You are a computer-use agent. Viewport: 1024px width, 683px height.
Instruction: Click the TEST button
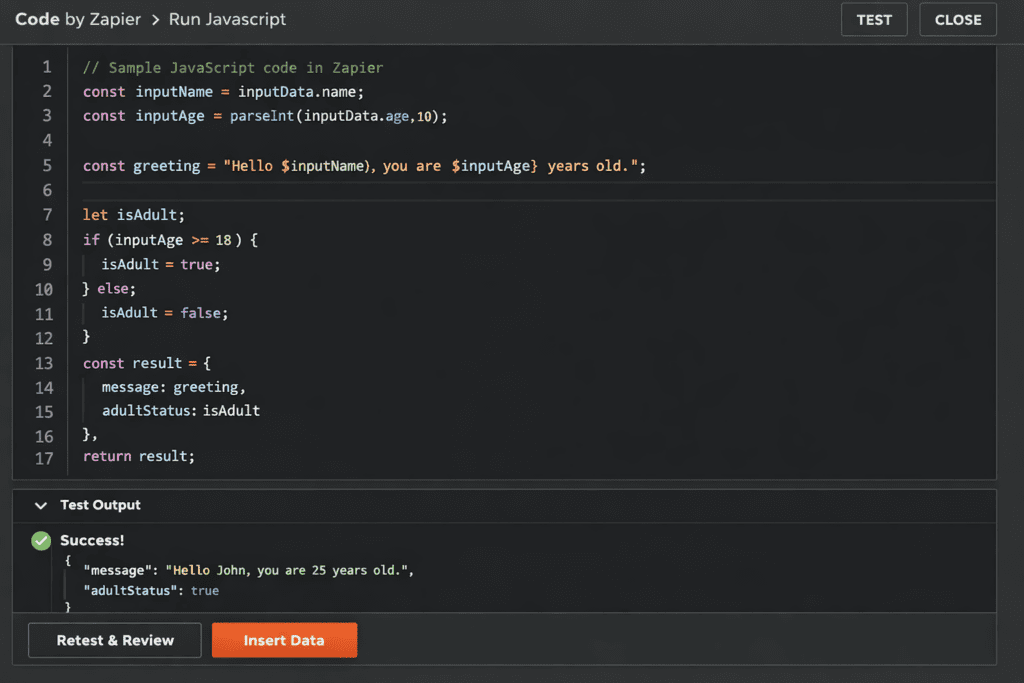coord(874,20)
